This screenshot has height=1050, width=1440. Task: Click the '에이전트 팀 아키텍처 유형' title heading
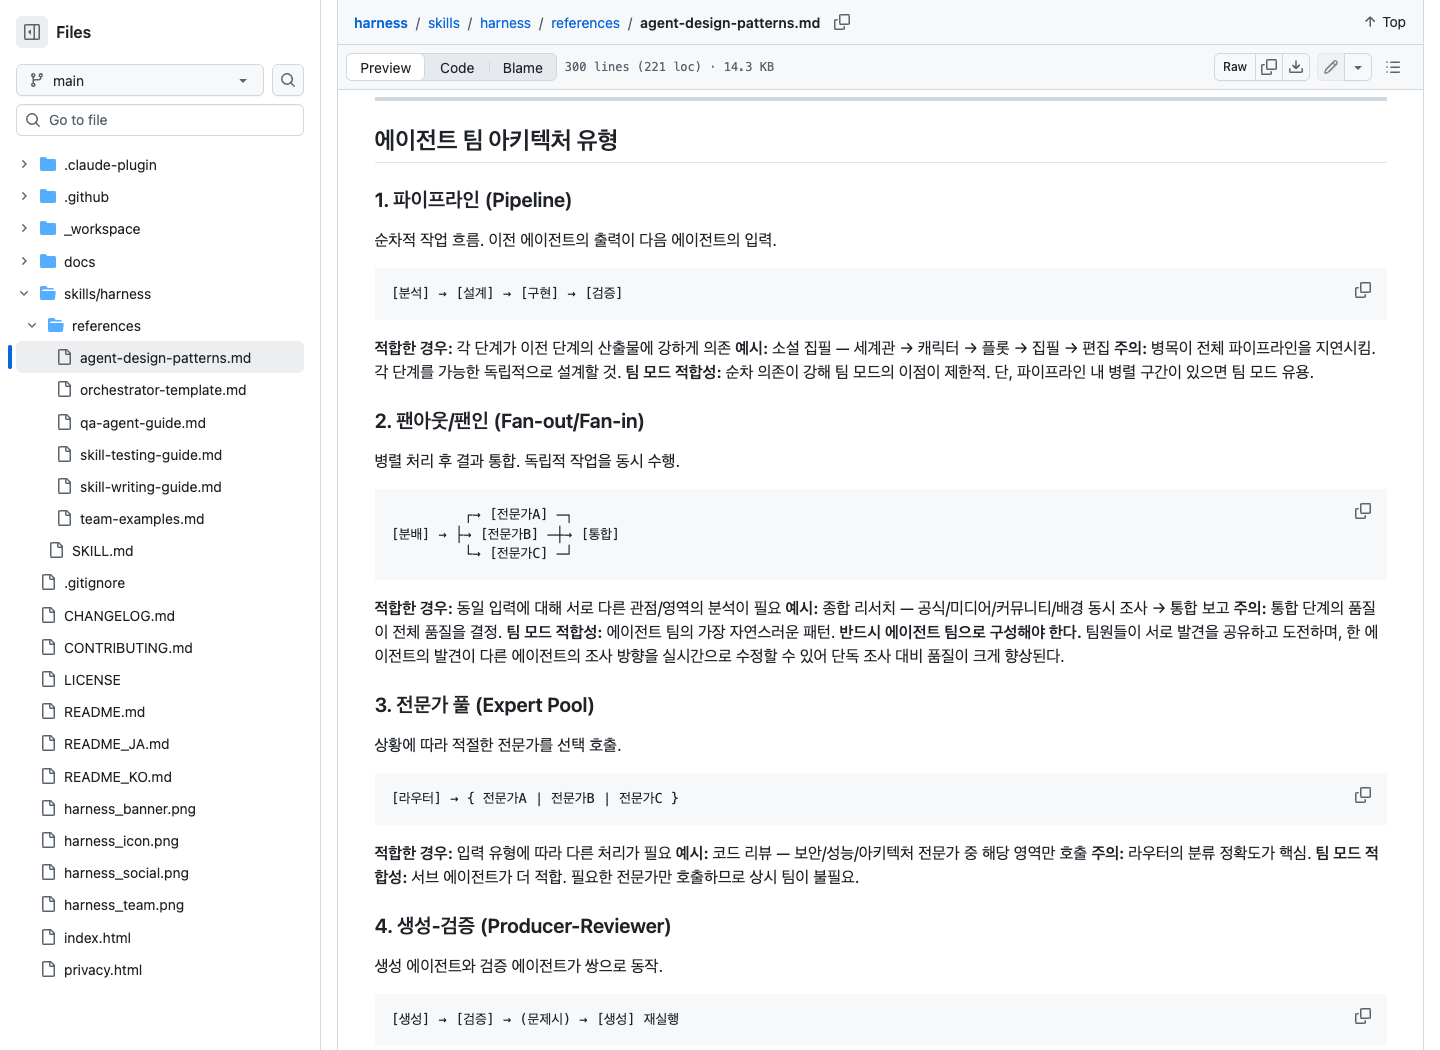[496, 139]
